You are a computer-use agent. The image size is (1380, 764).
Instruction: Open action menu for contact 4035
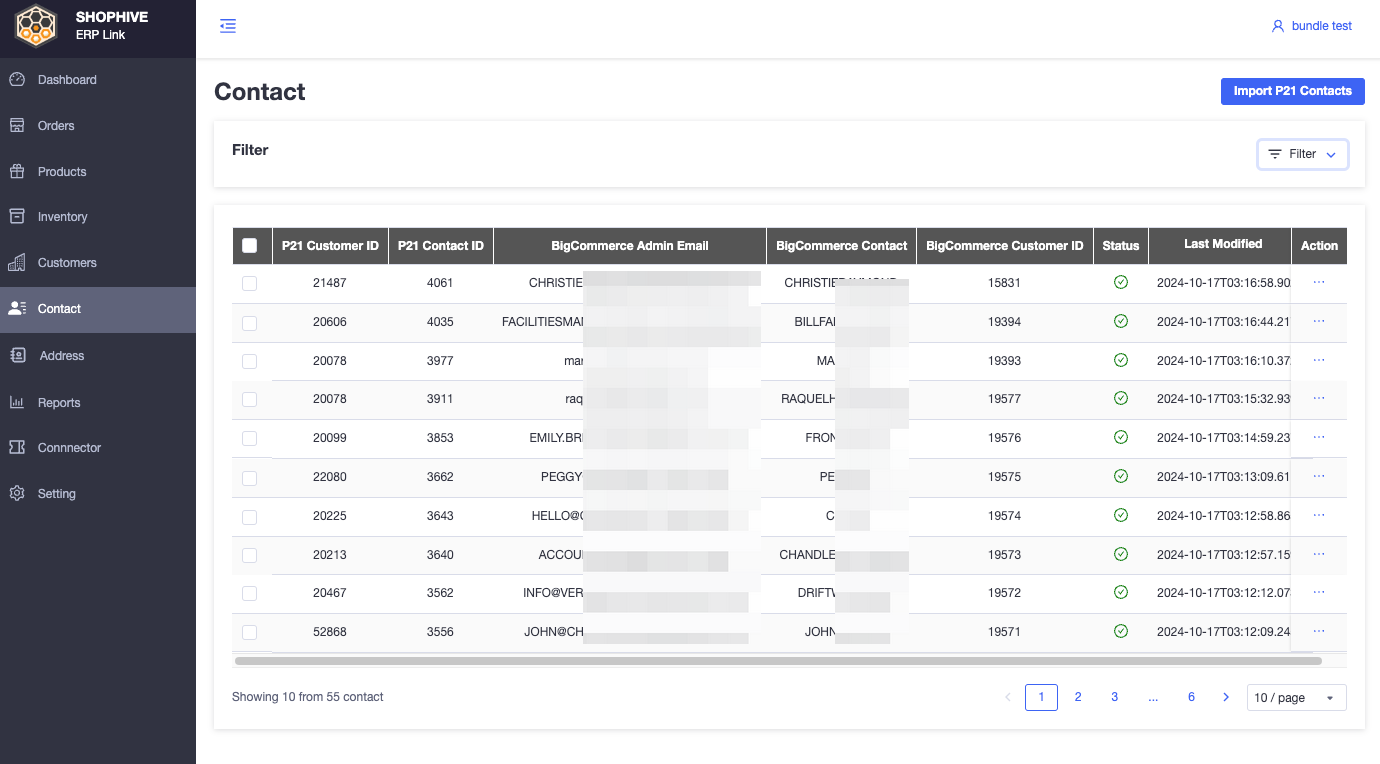pyautogui.click(x=1319, y=321)
